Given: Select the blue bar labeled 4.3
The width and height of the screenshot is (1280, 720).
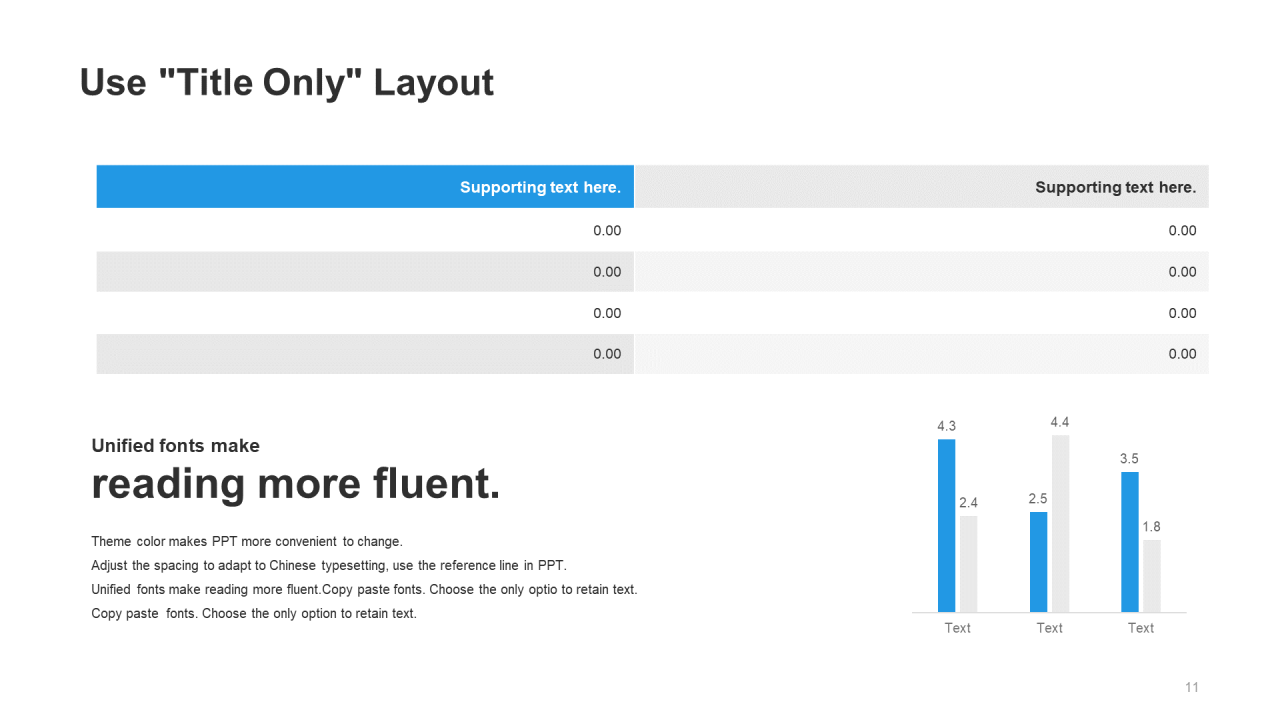Looking at the screenshot, I should 946,526.
